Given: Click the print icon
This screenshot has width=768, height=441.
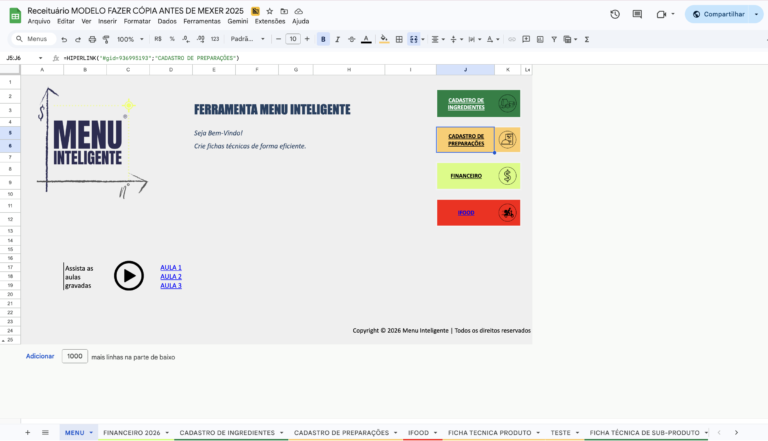Looking at the screenshot, I should (x=92, y=39).
